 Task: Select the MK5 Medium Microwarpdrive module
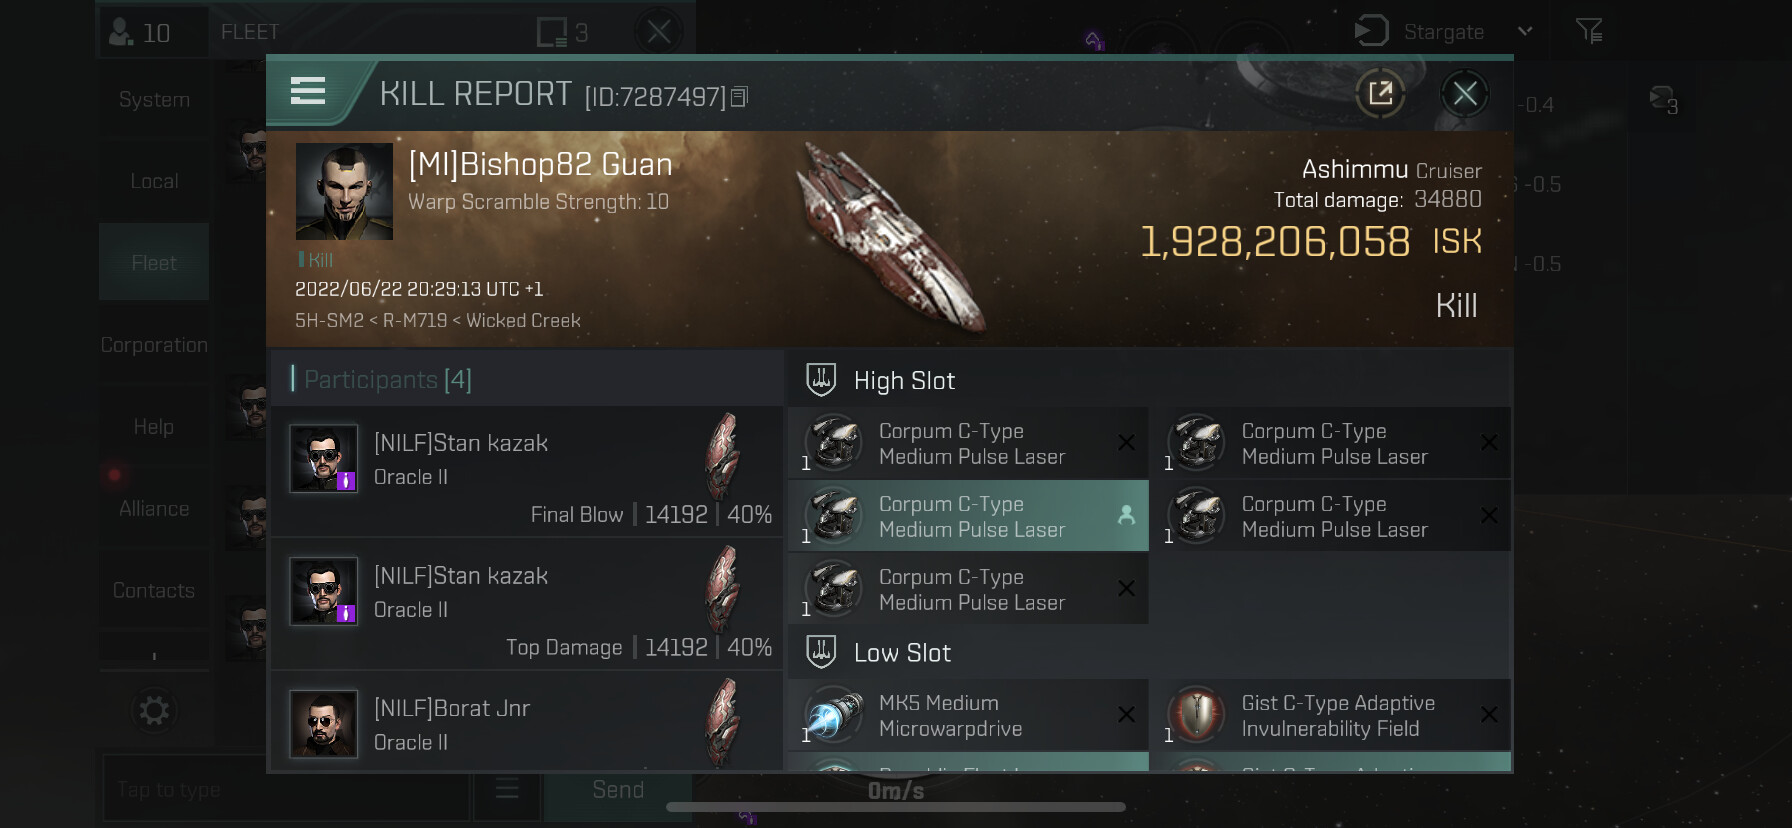tap(968, 715)
